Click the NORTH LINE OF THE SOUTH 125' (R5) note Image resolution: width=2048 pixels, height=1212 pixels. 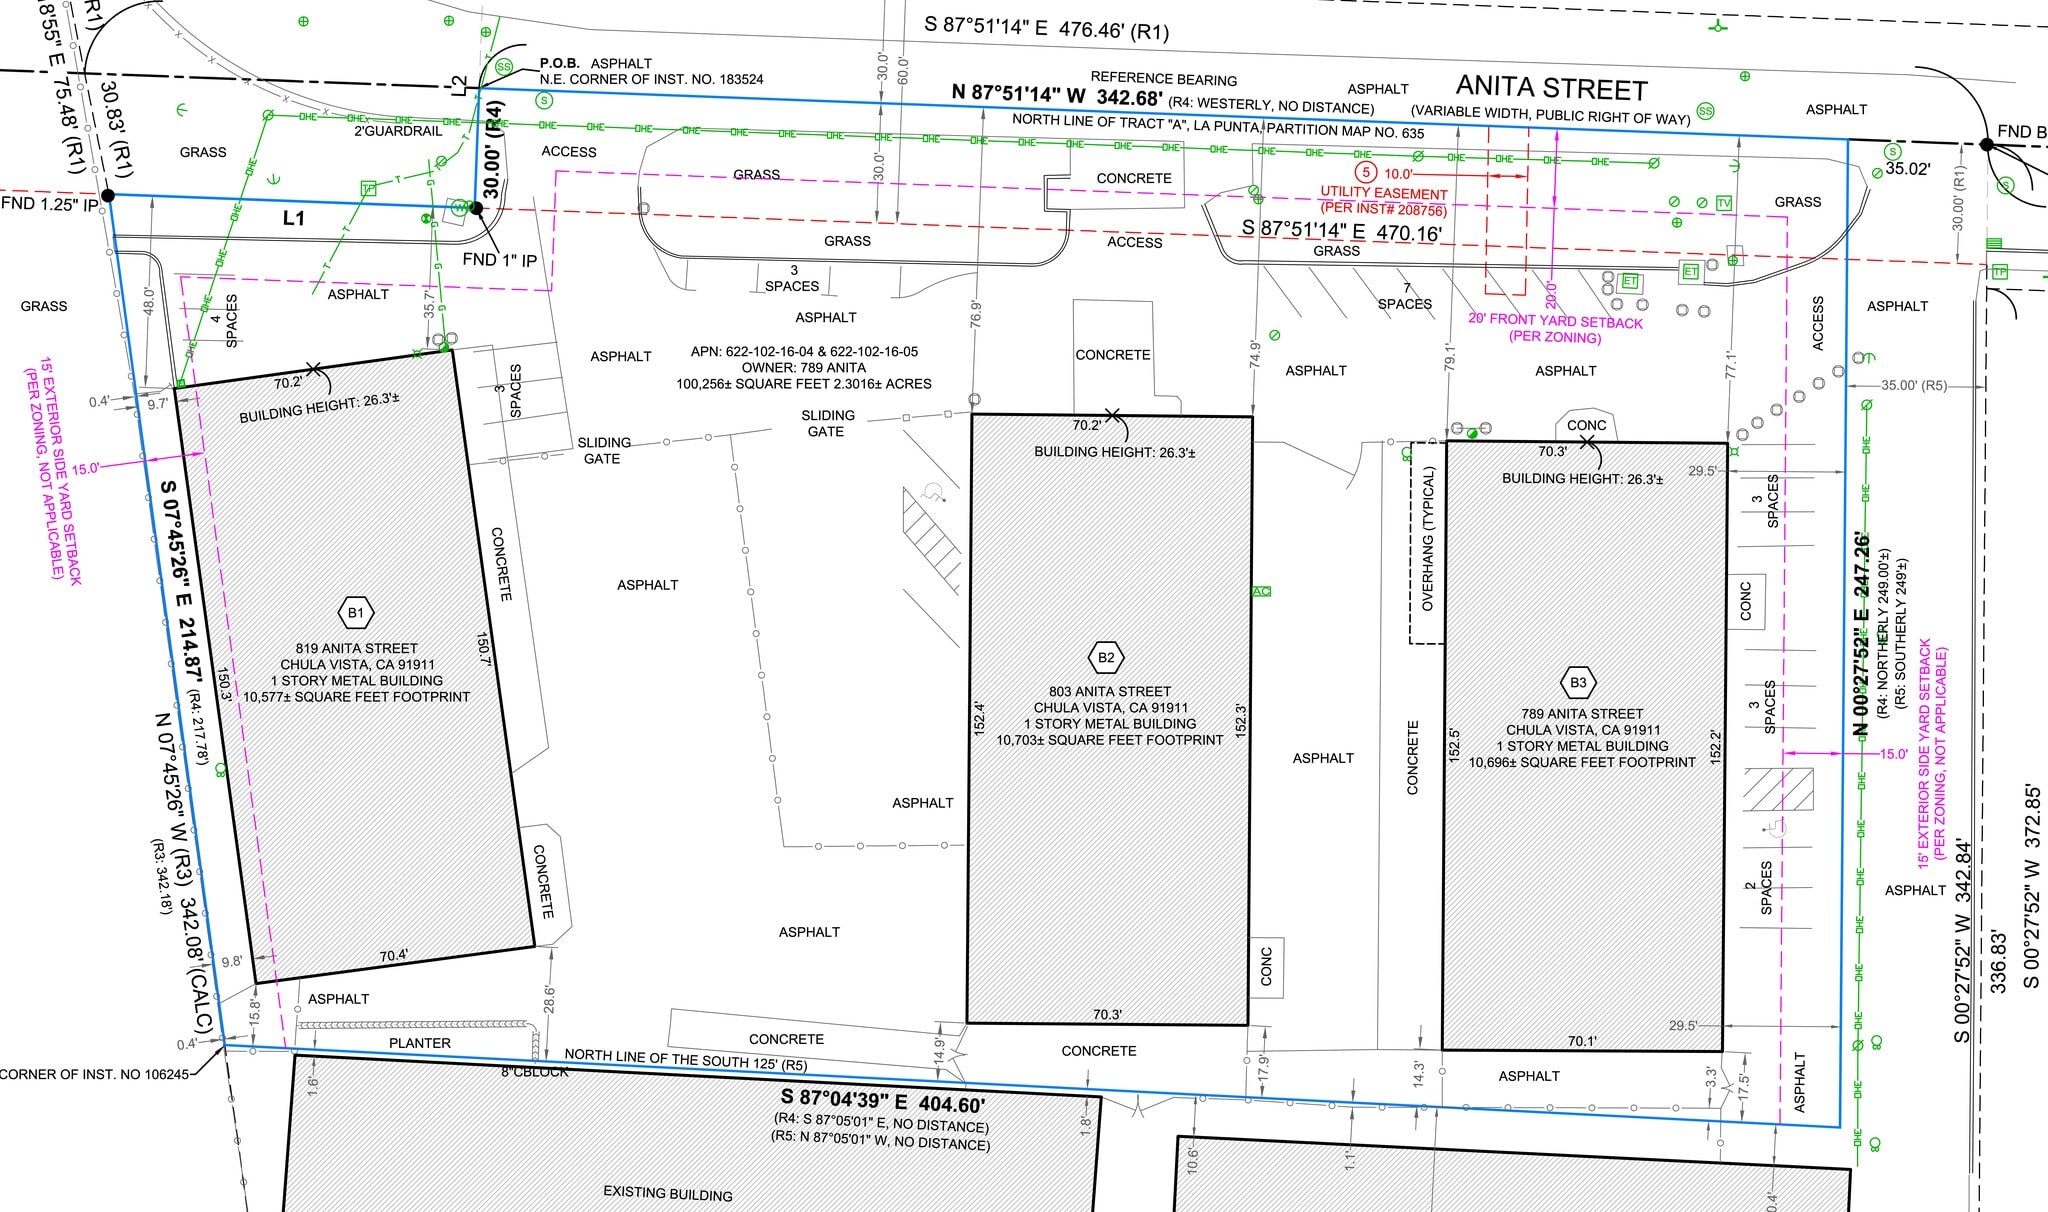[686, 1060]
